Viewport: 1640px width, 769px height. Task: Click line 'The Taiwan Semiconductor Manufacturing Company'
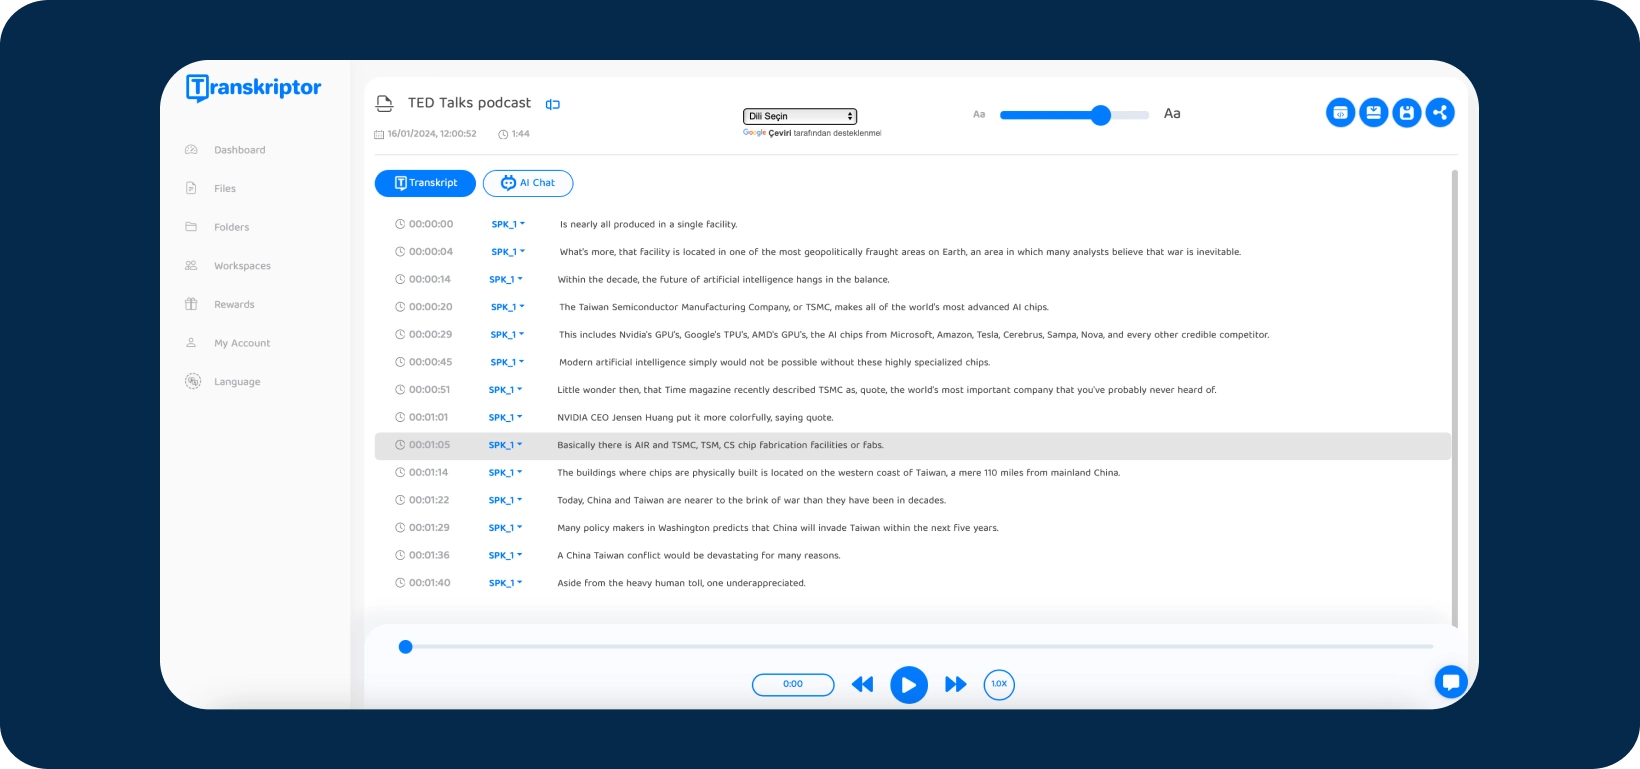(804, 307)
